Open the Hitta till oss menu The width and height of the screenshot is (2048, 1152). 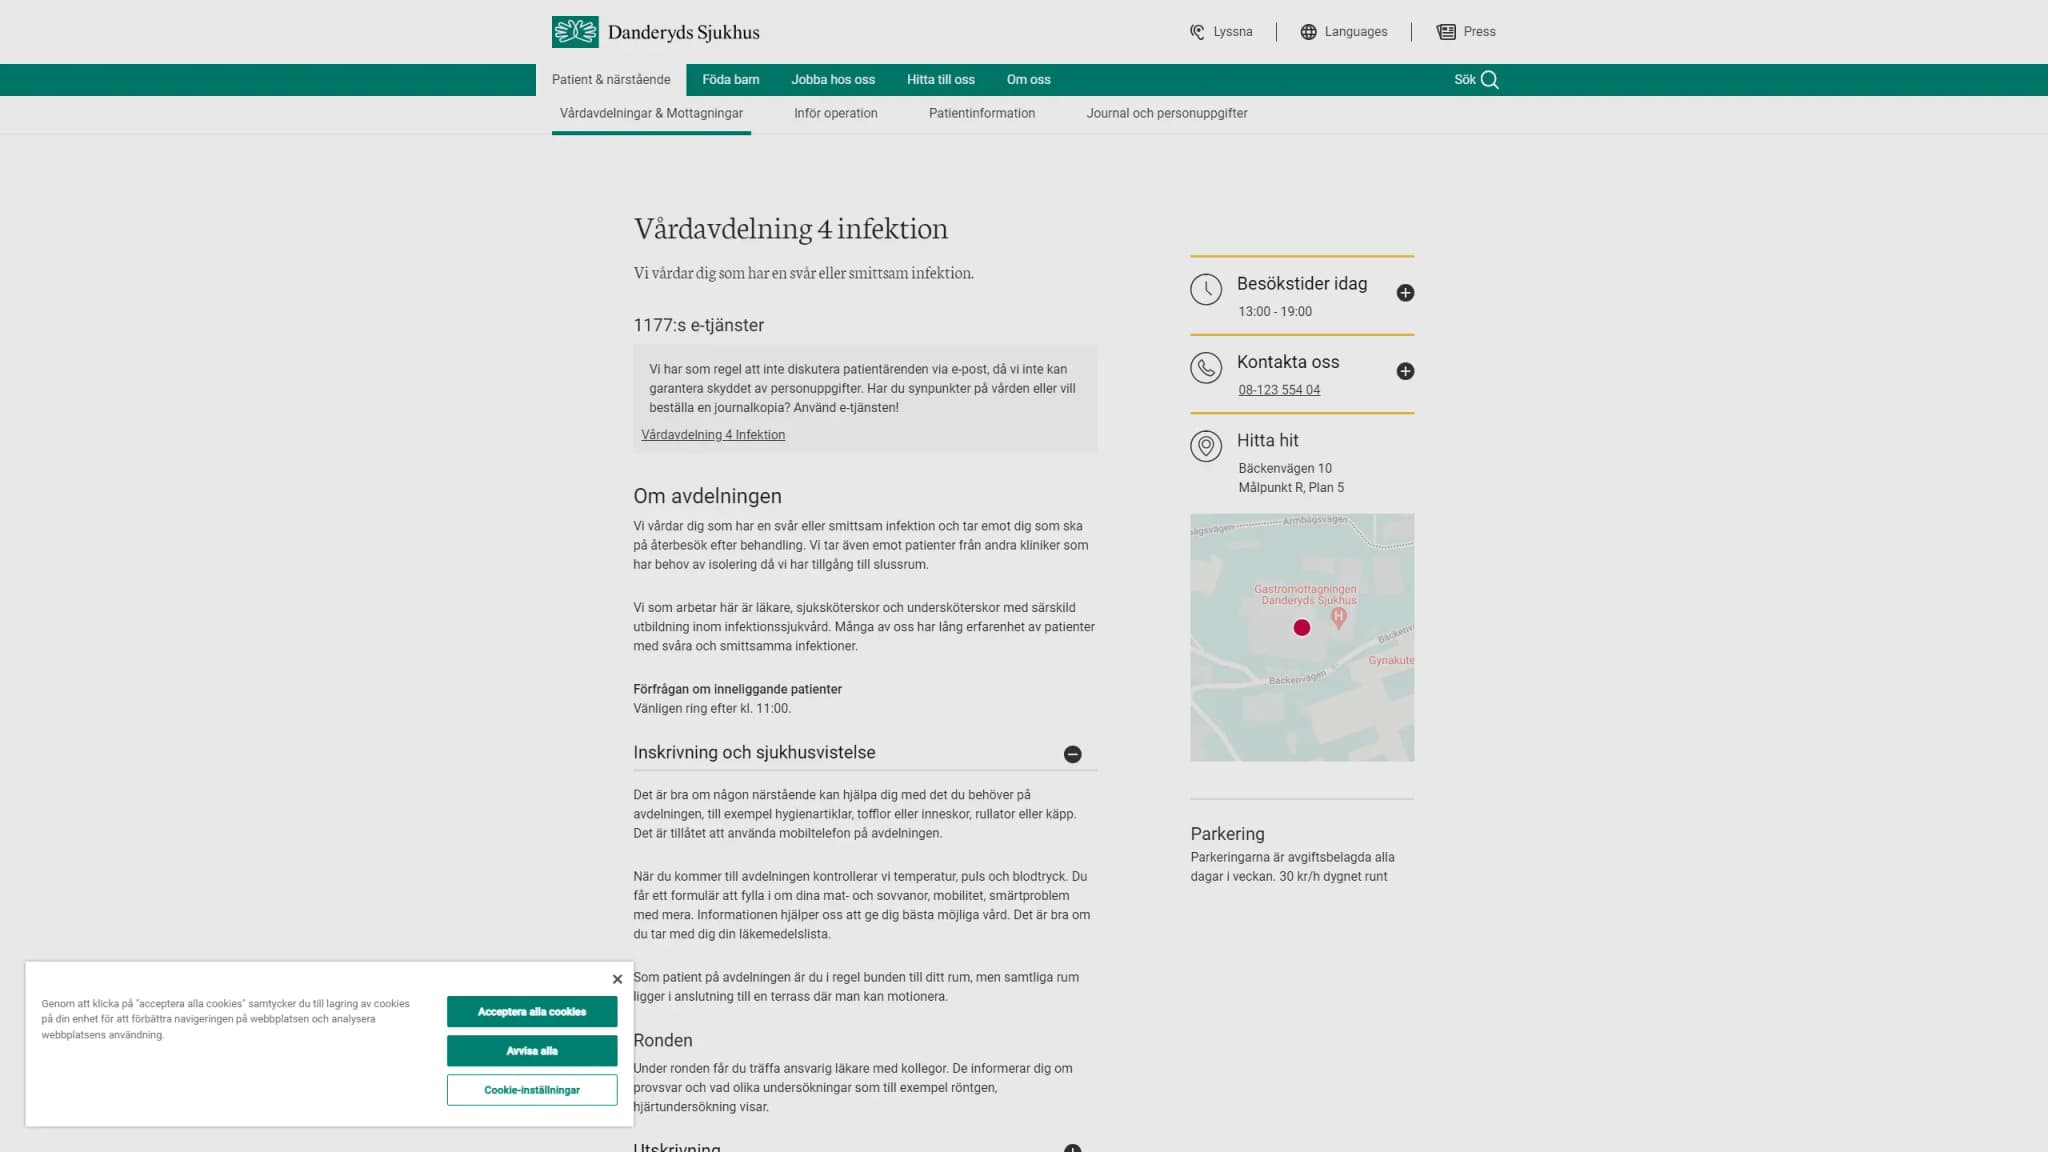[940, 80]
